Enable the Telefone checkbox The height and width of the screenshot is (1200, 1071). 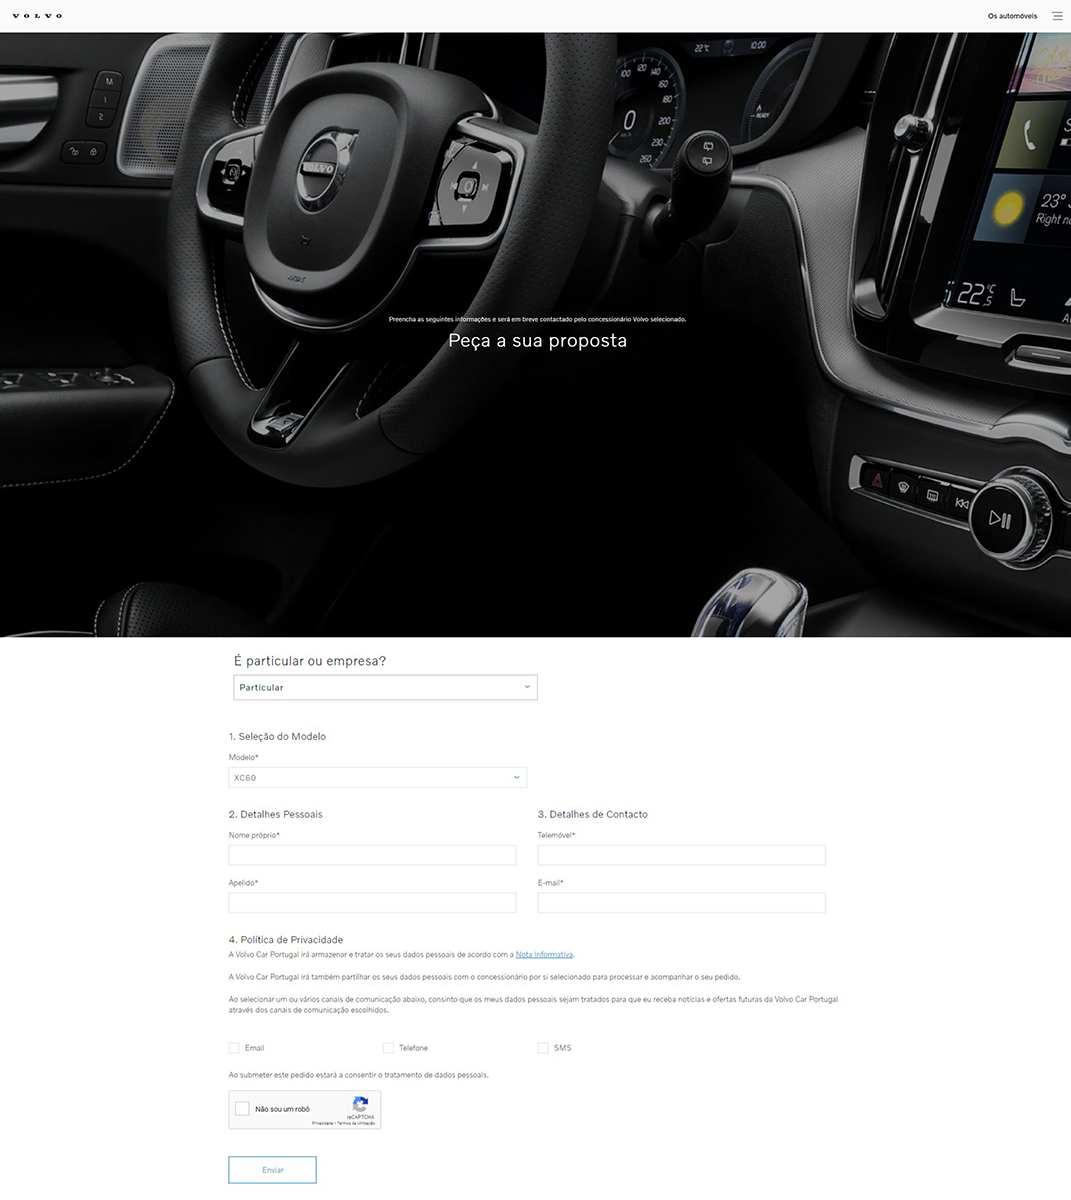[x=388, y=1048]
